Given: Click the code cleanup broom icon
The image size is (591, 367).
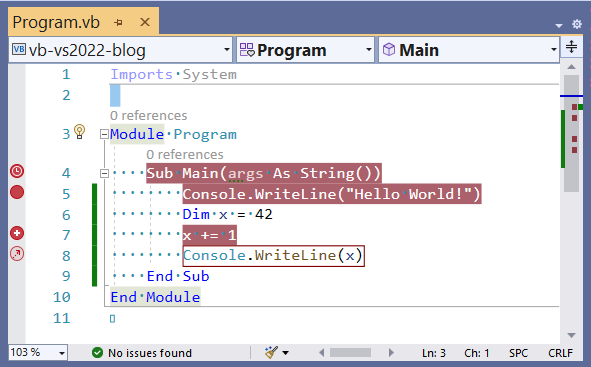Looking at the screenshot, I should 271,352.
